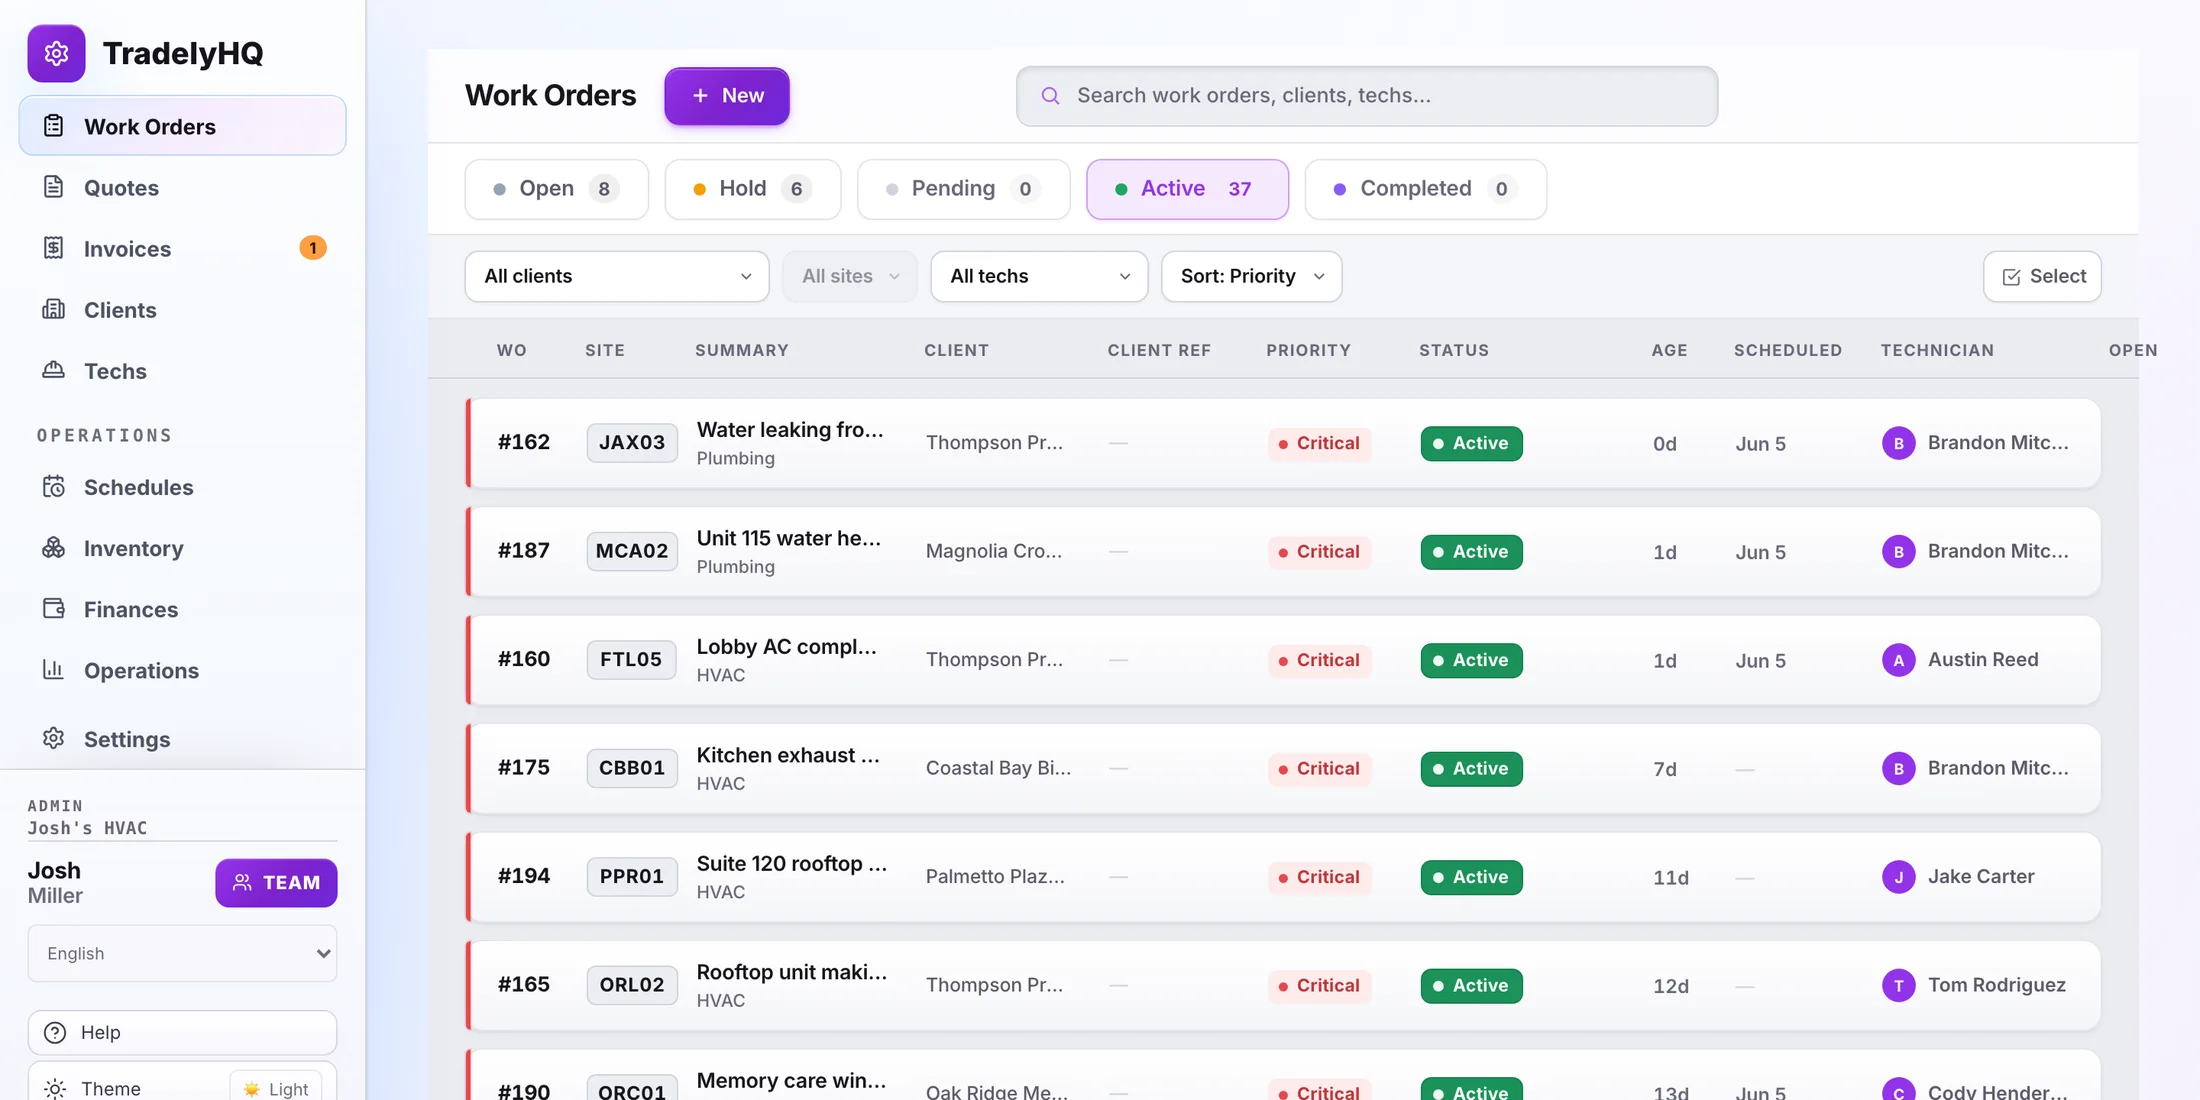2200x1100 pixels.
Task: Switch to the Open status tab
Action: tap(556, 189)
